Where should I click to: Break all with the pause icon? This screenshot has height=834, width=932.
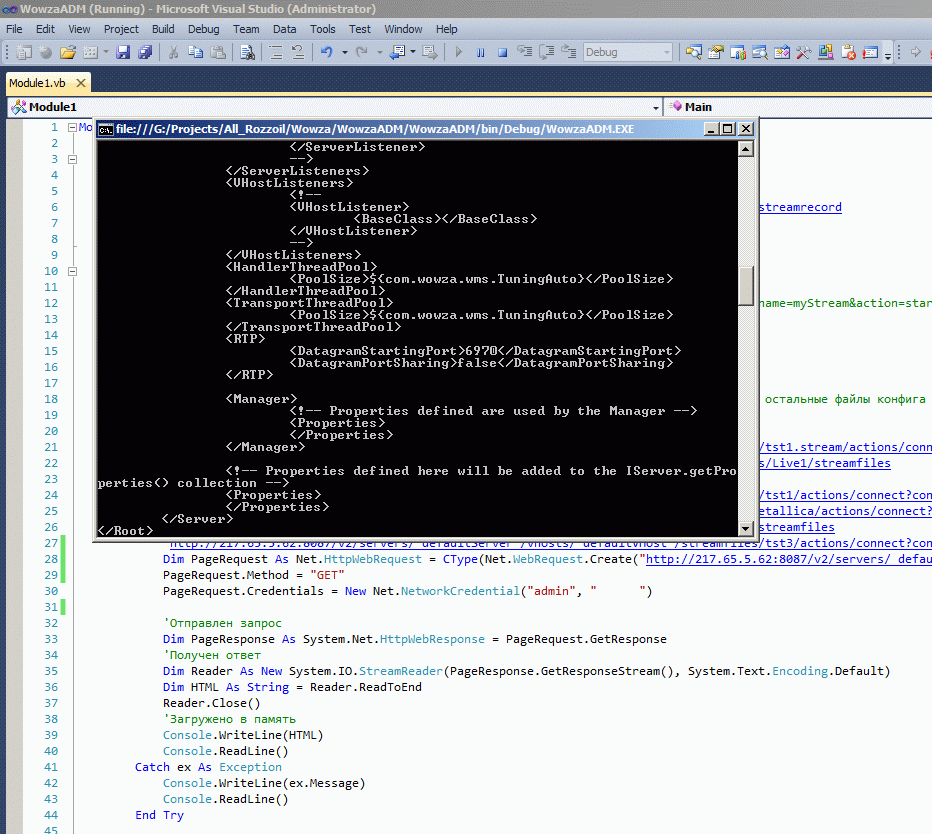tap(480, 52)
